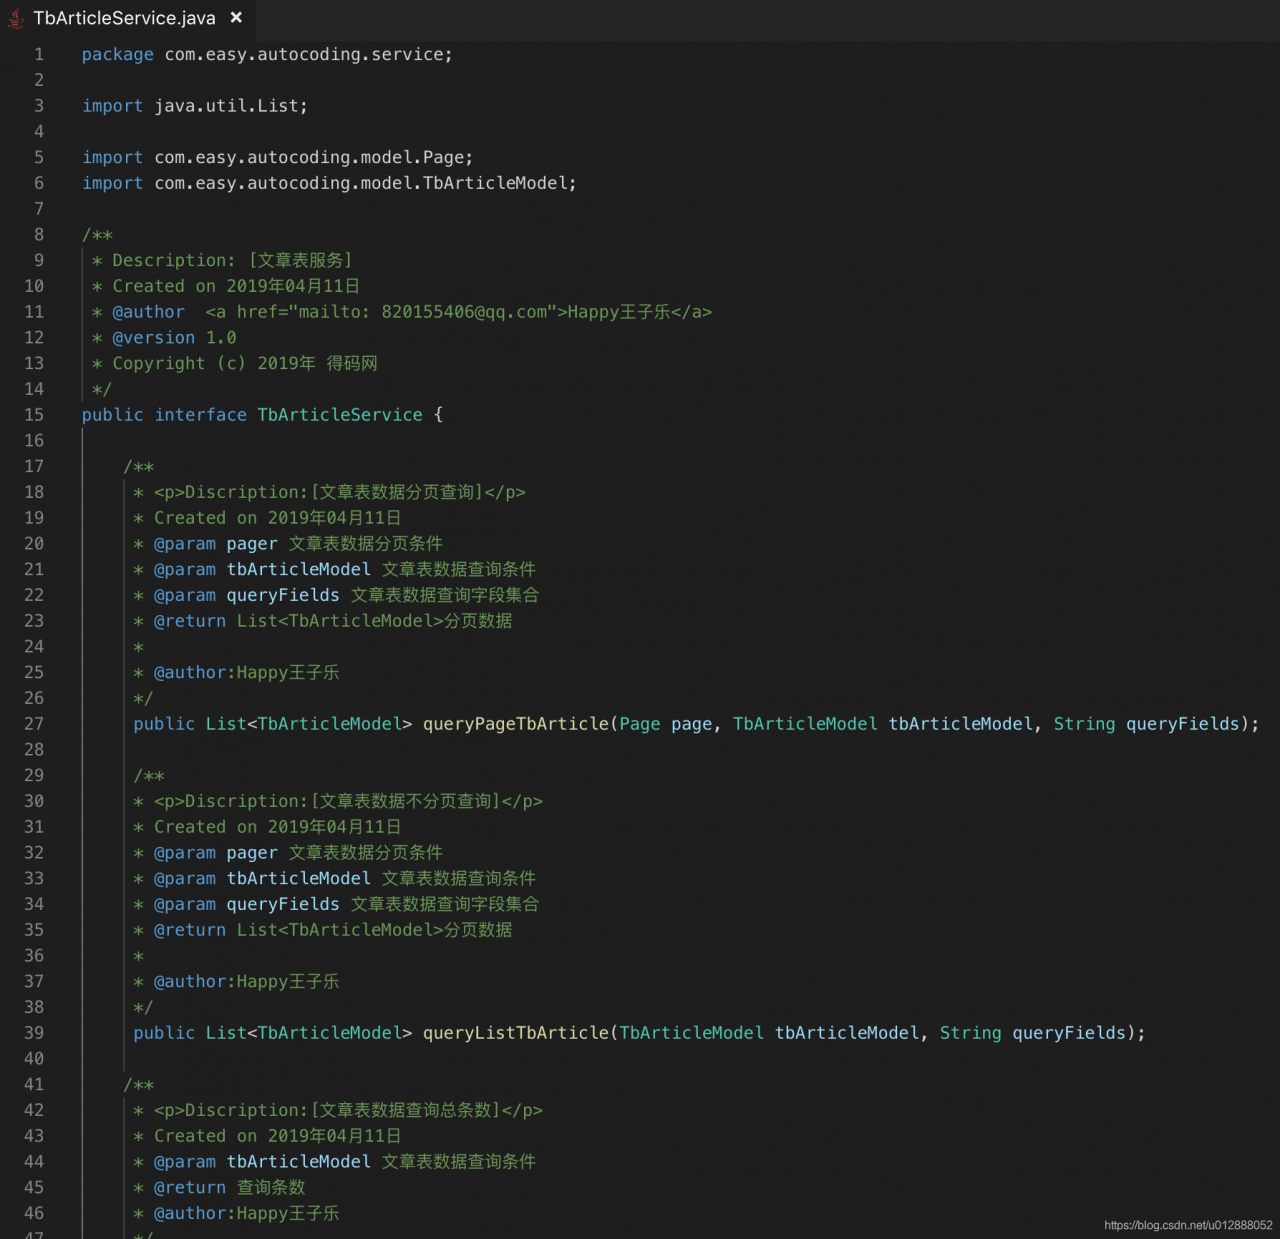Viewport: 1280px width, 1239px height.
Task: Click the import of model.TbArticleModel line
Action: pos(329,184)
